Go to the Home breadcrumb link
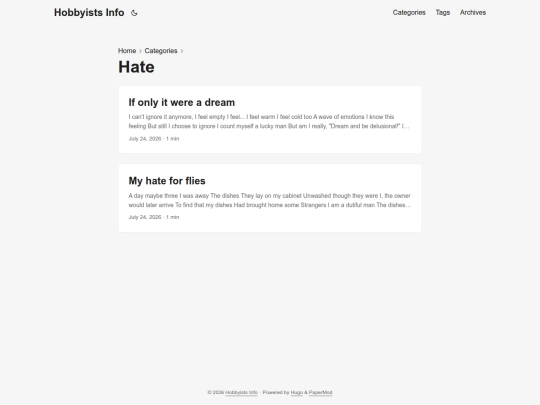The width and height of the screenshot is (540, 405). tap(127, 51)
